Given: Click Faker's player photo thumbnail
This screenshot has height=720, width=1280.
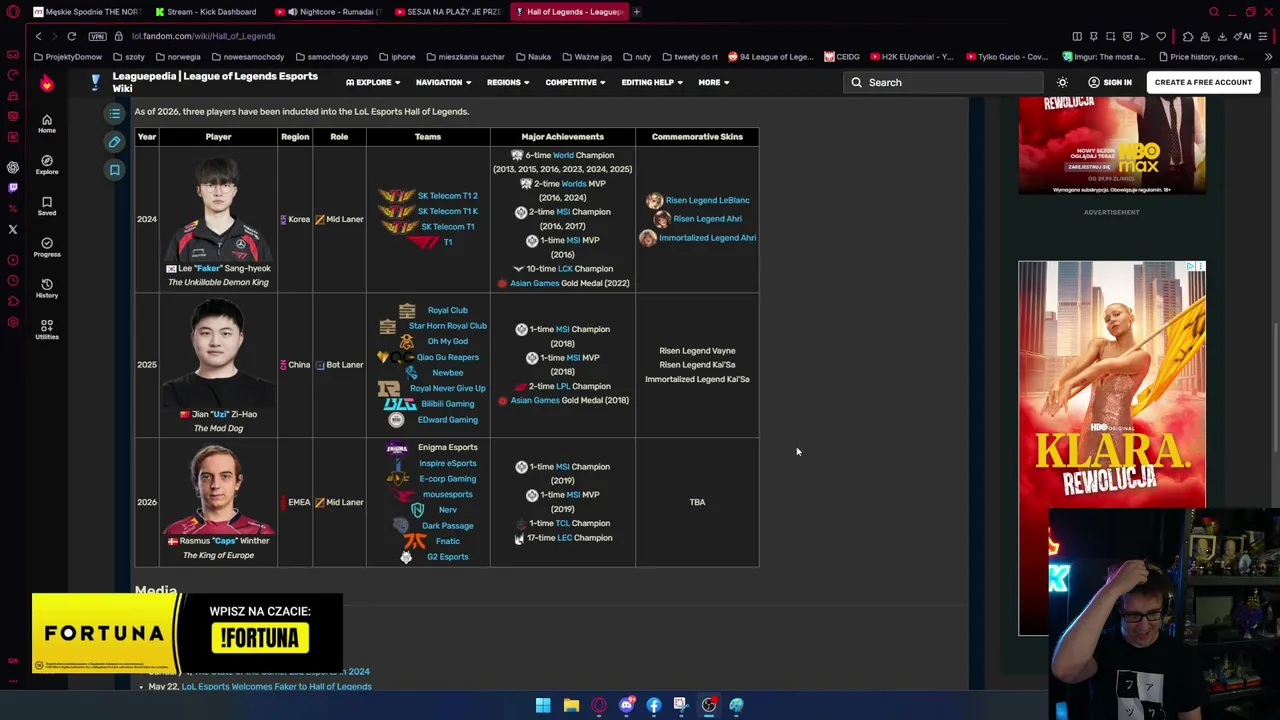Looking at the screenshot, I should (218, 209).
